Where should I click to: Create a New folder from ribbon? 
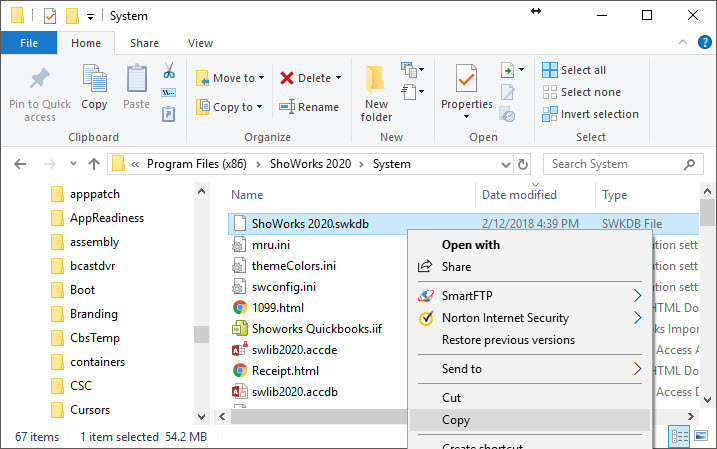click(376, 93)
